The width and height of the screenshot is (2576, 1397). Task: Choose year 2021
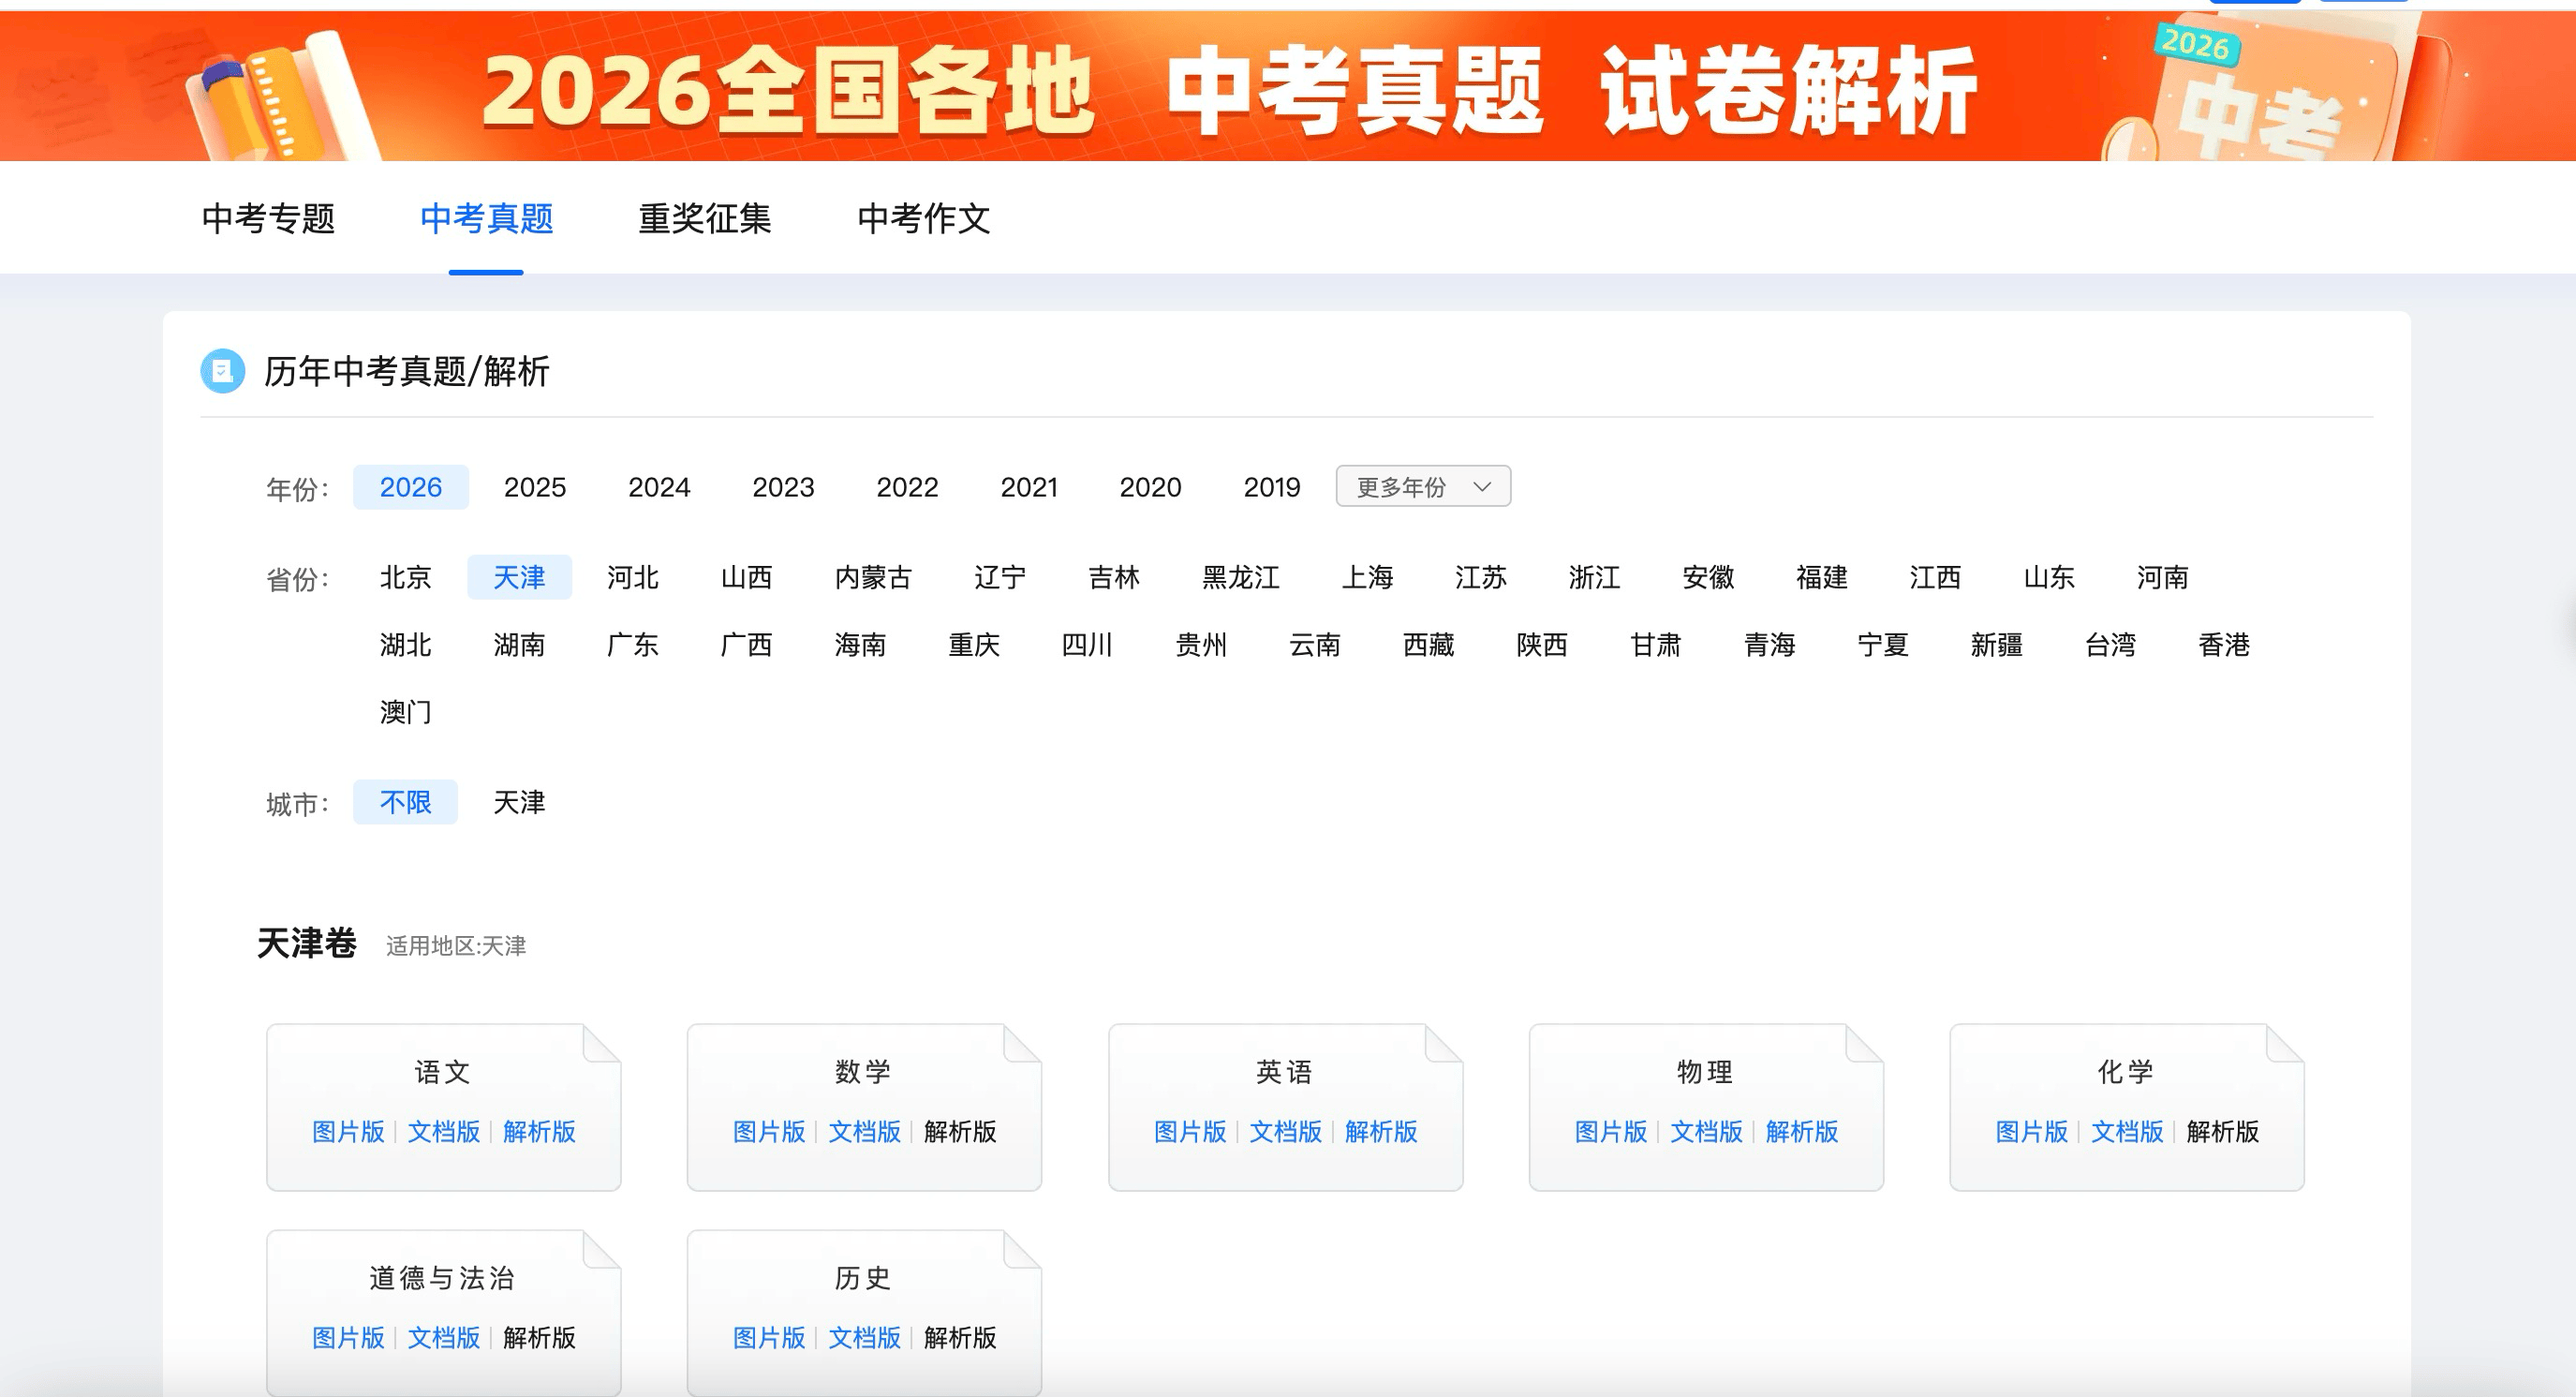(1029, 487)
